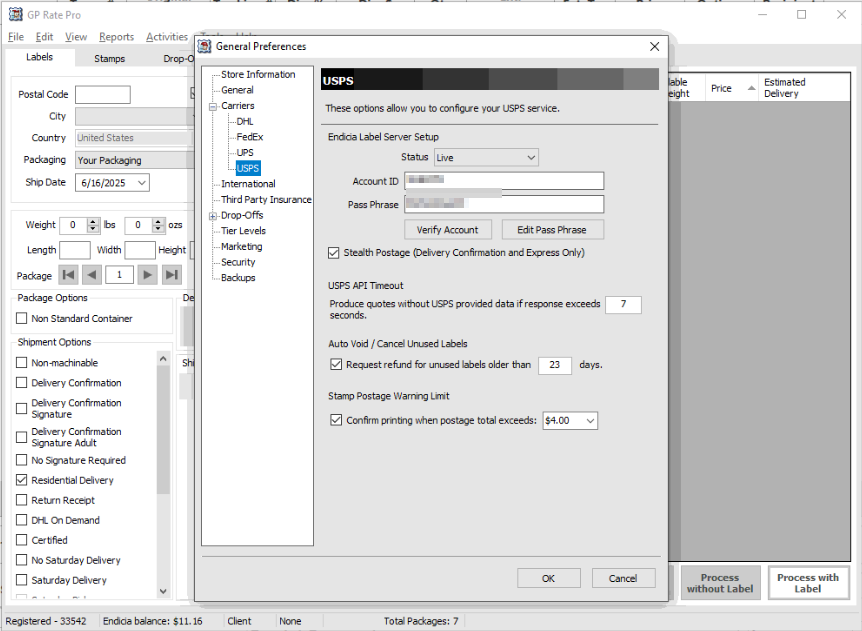Open the Activities menu
The image size is (862, 631).
point(167,37)
